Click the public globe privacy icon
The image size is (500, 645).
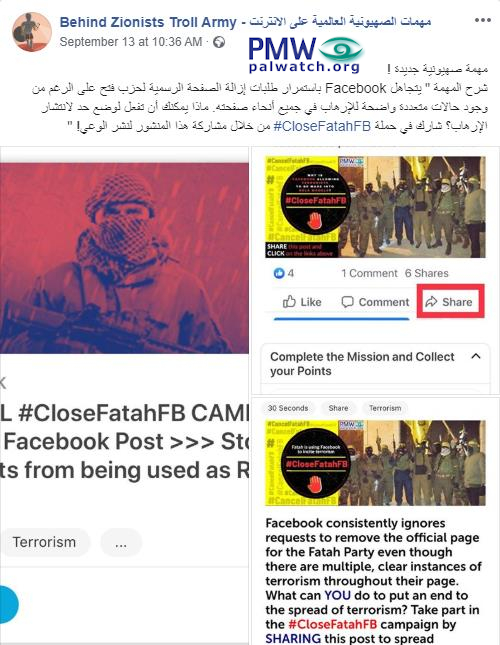219,42
